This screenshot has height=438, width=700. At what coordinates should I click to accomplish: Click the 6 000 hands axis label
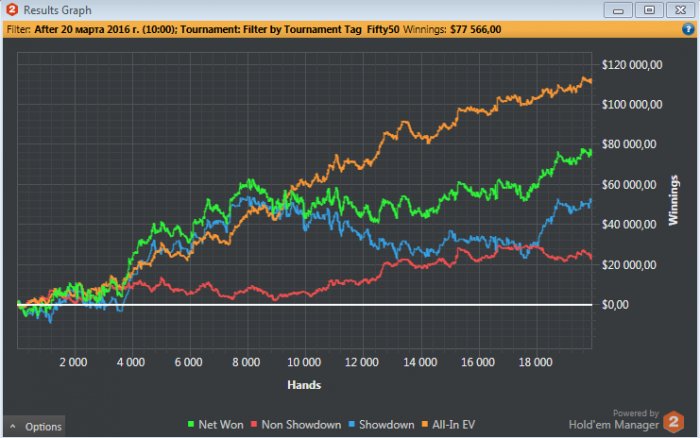click(188, 362)
